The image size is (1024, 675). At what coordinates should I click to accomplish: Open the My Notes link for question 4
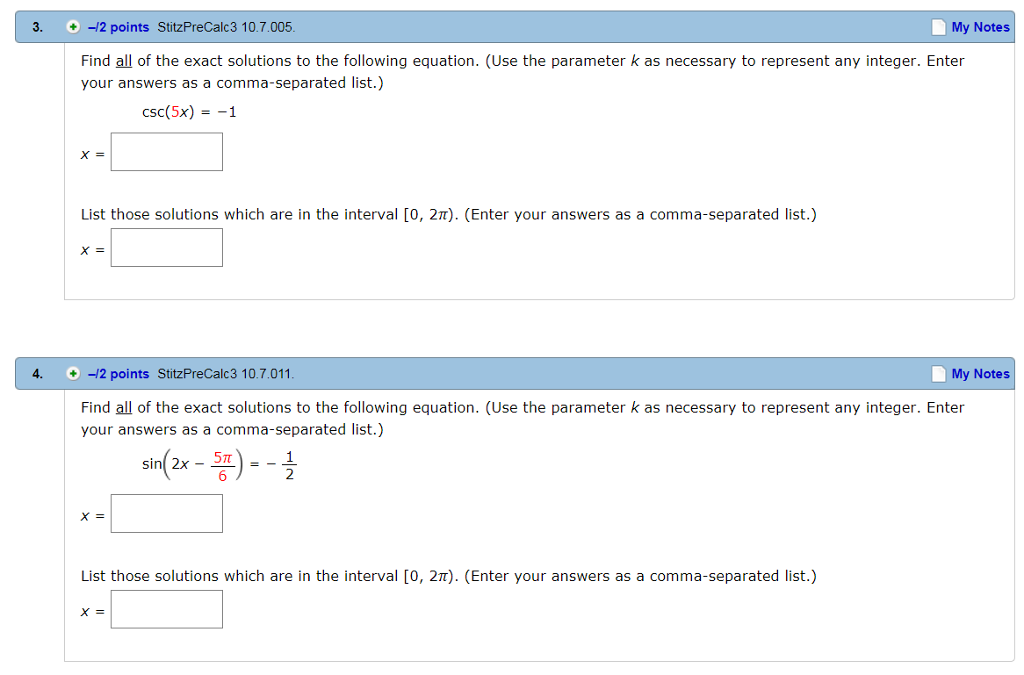coord(980,374)
